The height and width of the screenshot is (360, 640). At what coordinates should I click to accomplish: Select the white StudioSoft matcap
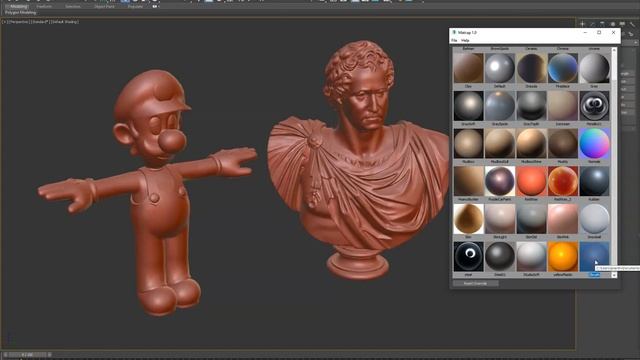pyautogui.click(x=531, y=256)
